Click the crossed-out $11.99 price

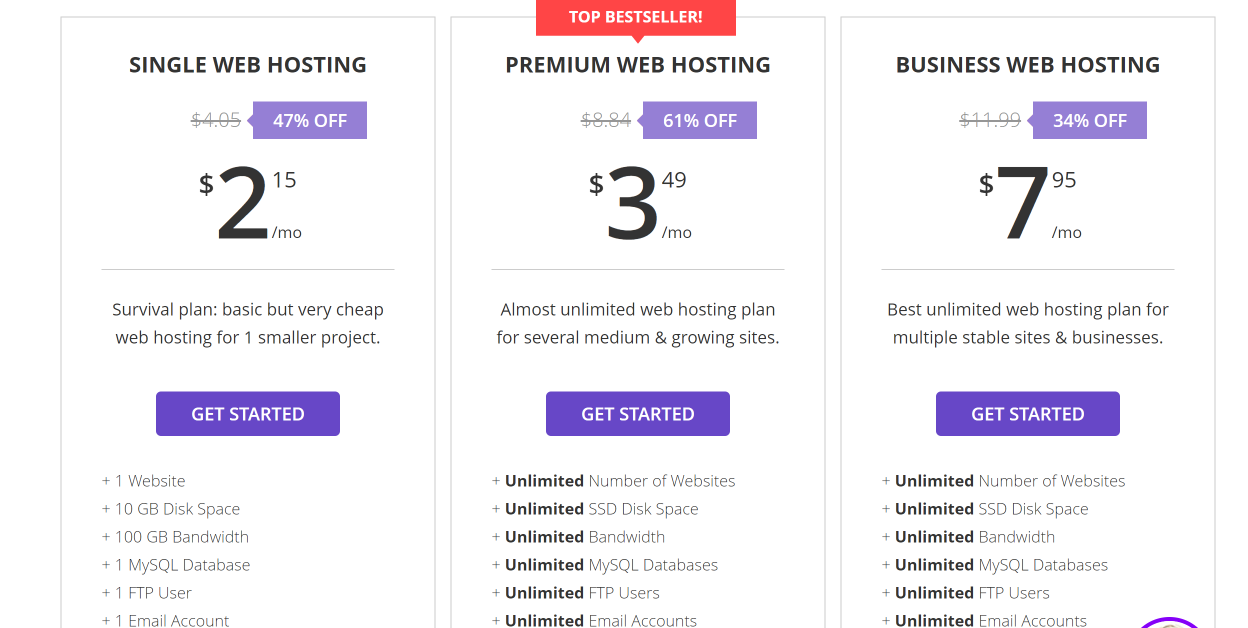989,120
